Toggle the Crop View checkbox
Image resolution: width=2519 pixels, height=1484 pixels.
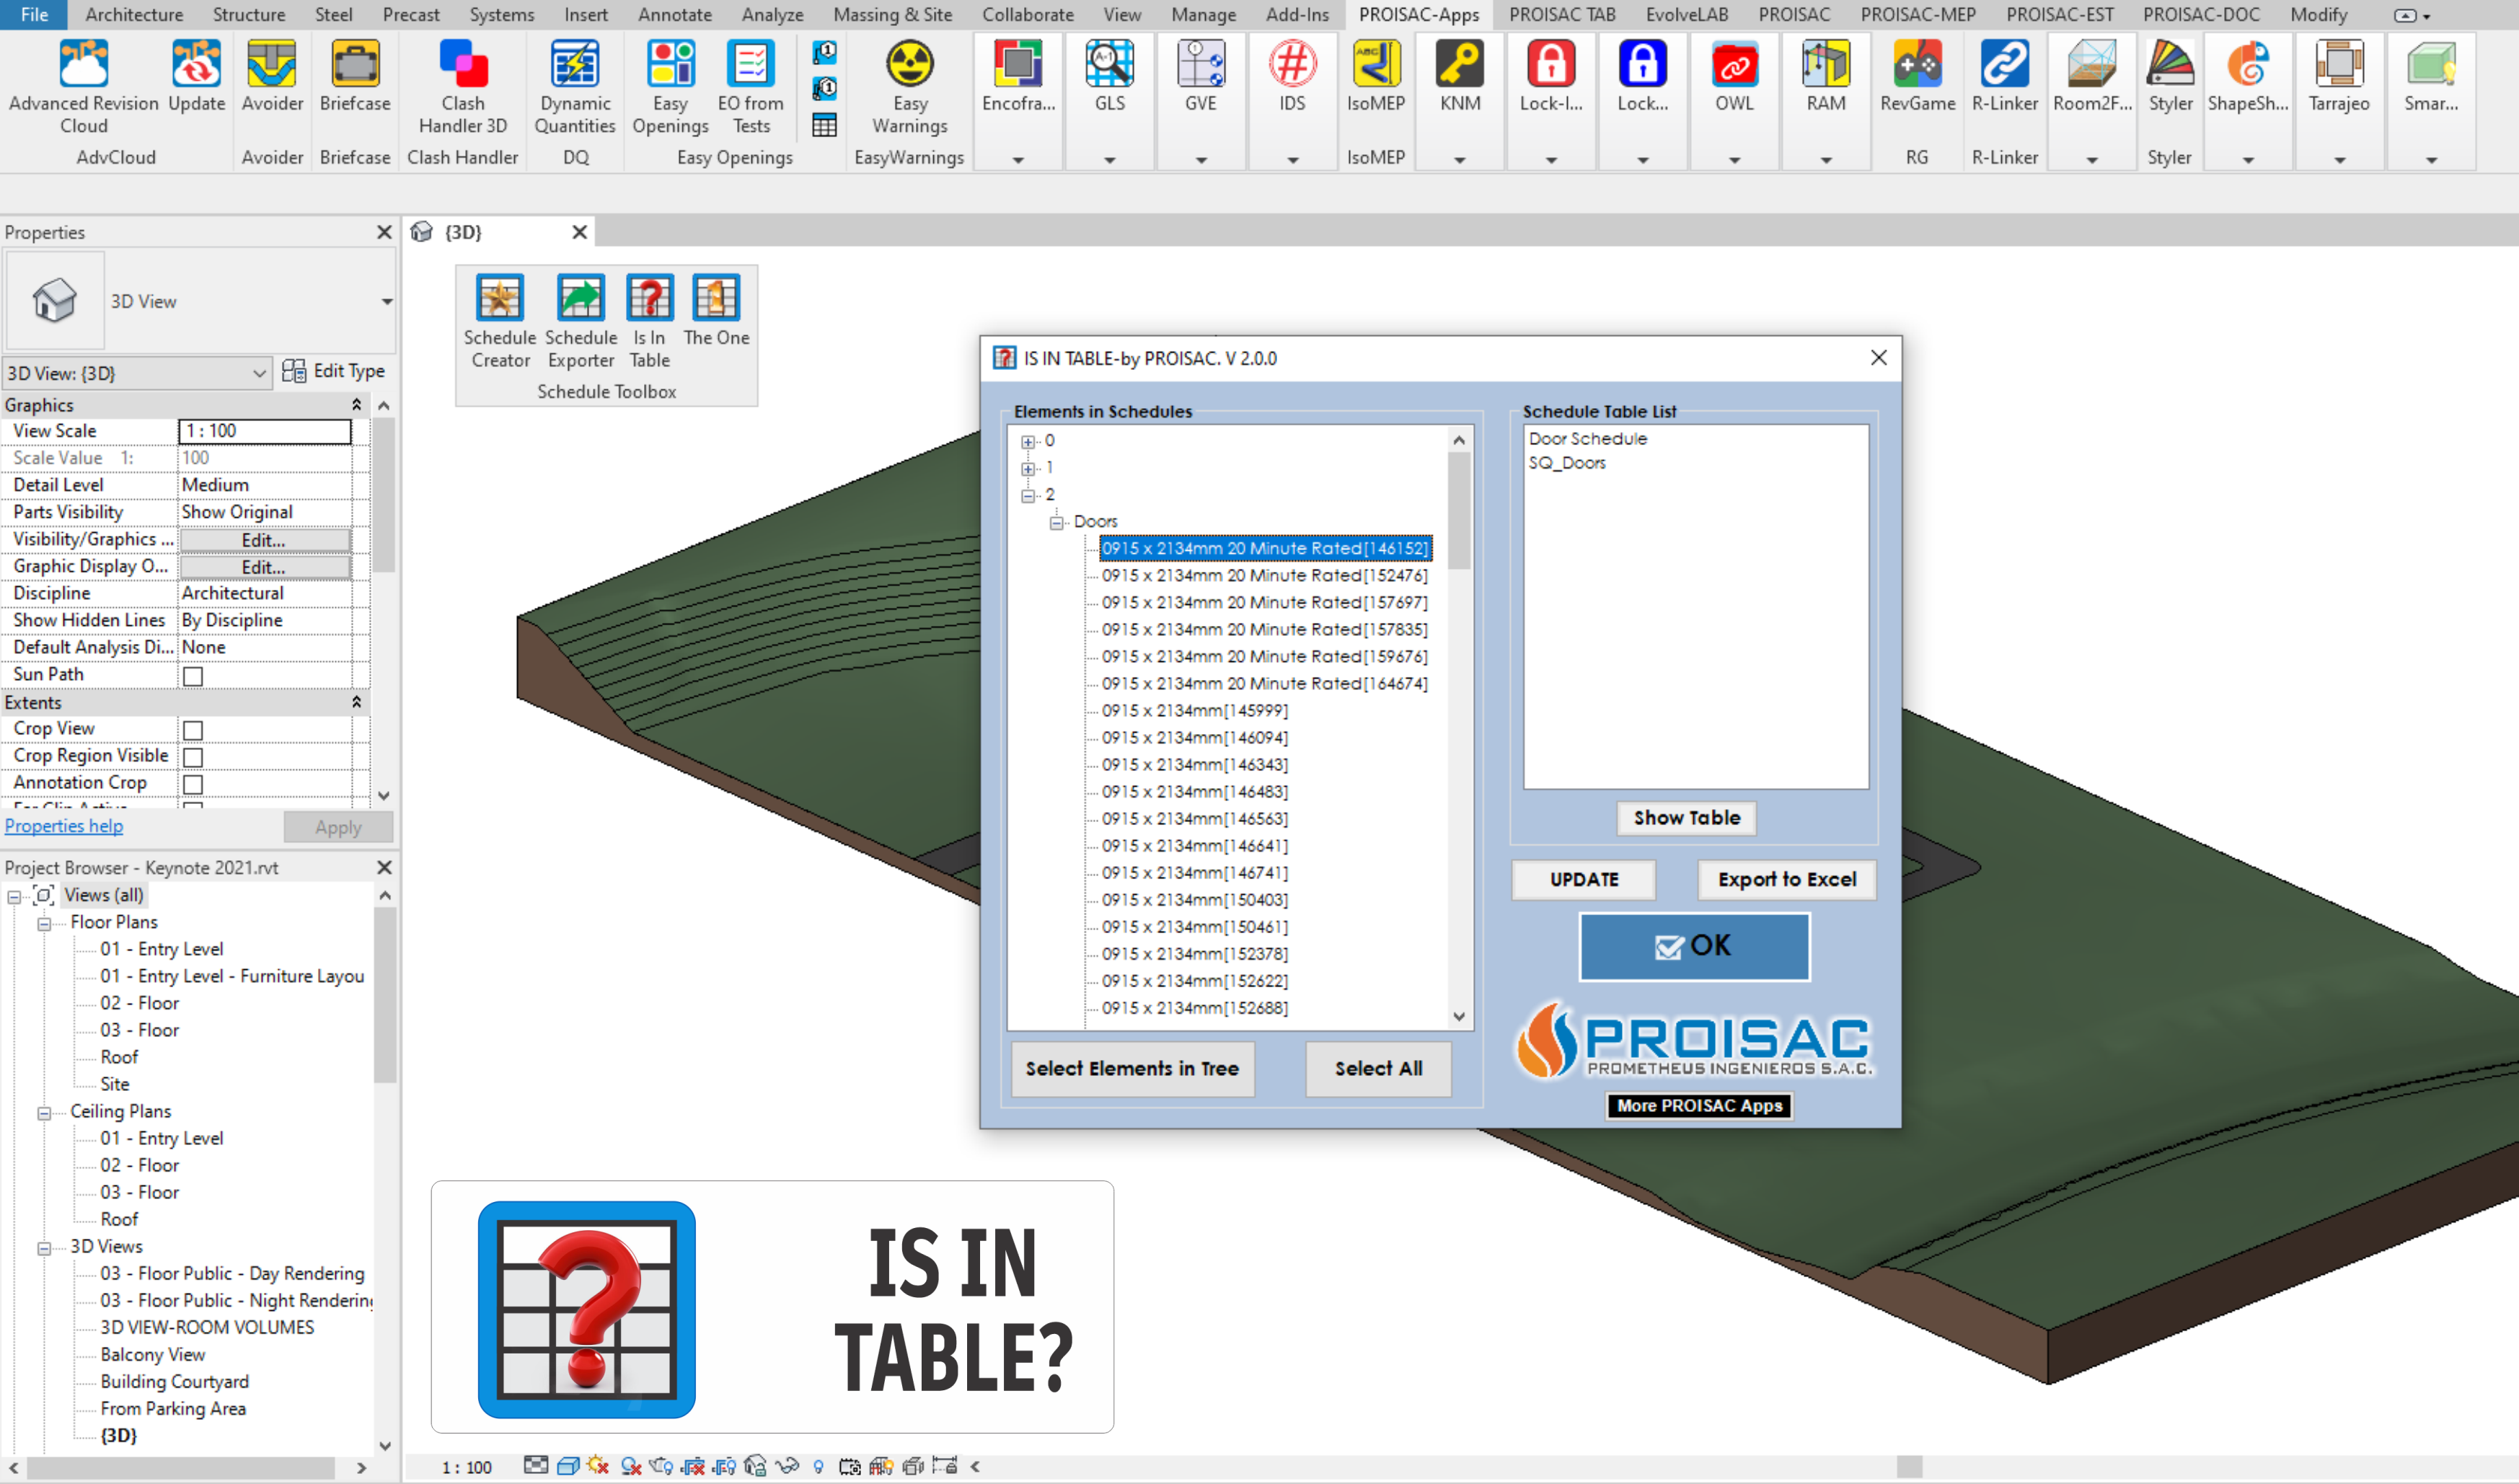[193, 731]
